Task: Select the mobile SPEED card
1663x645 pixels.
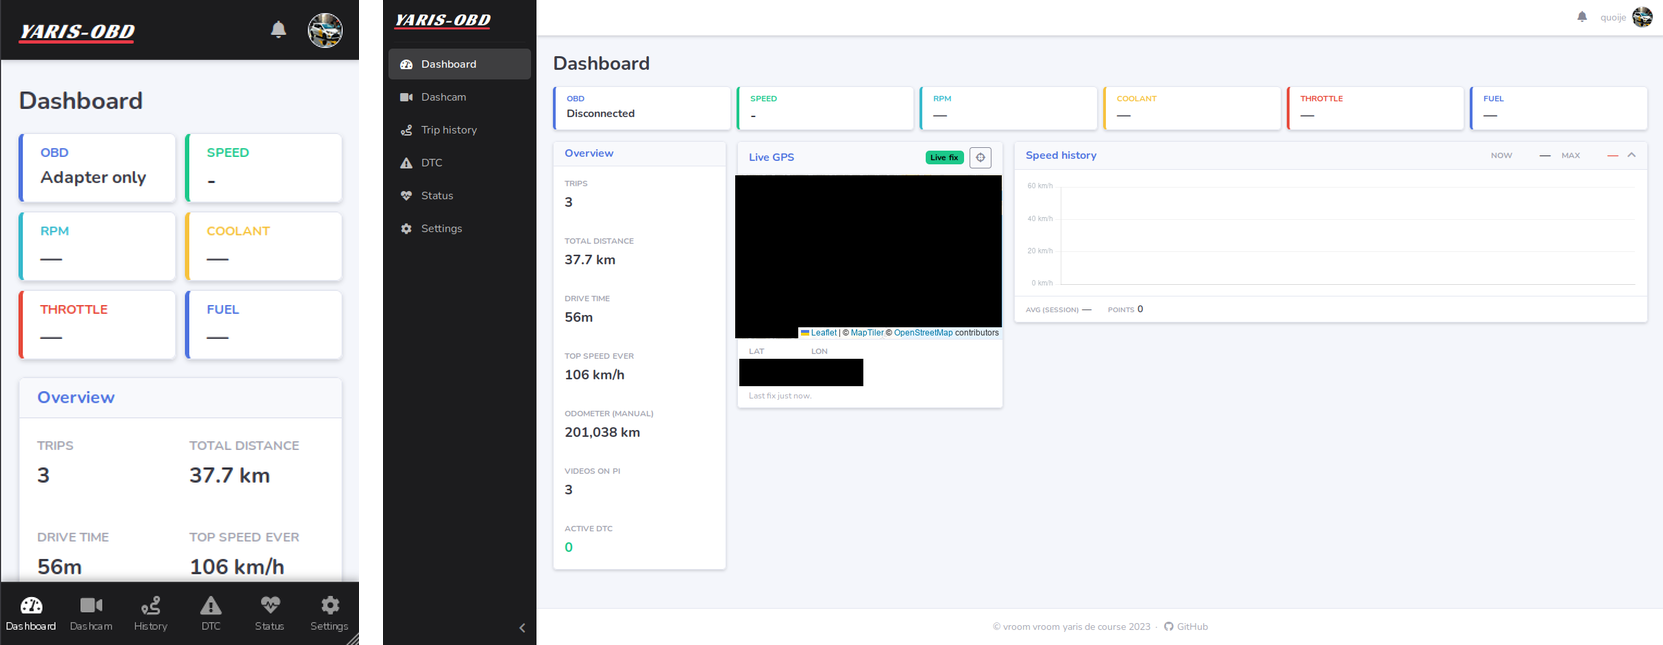Action: point(264,168)
